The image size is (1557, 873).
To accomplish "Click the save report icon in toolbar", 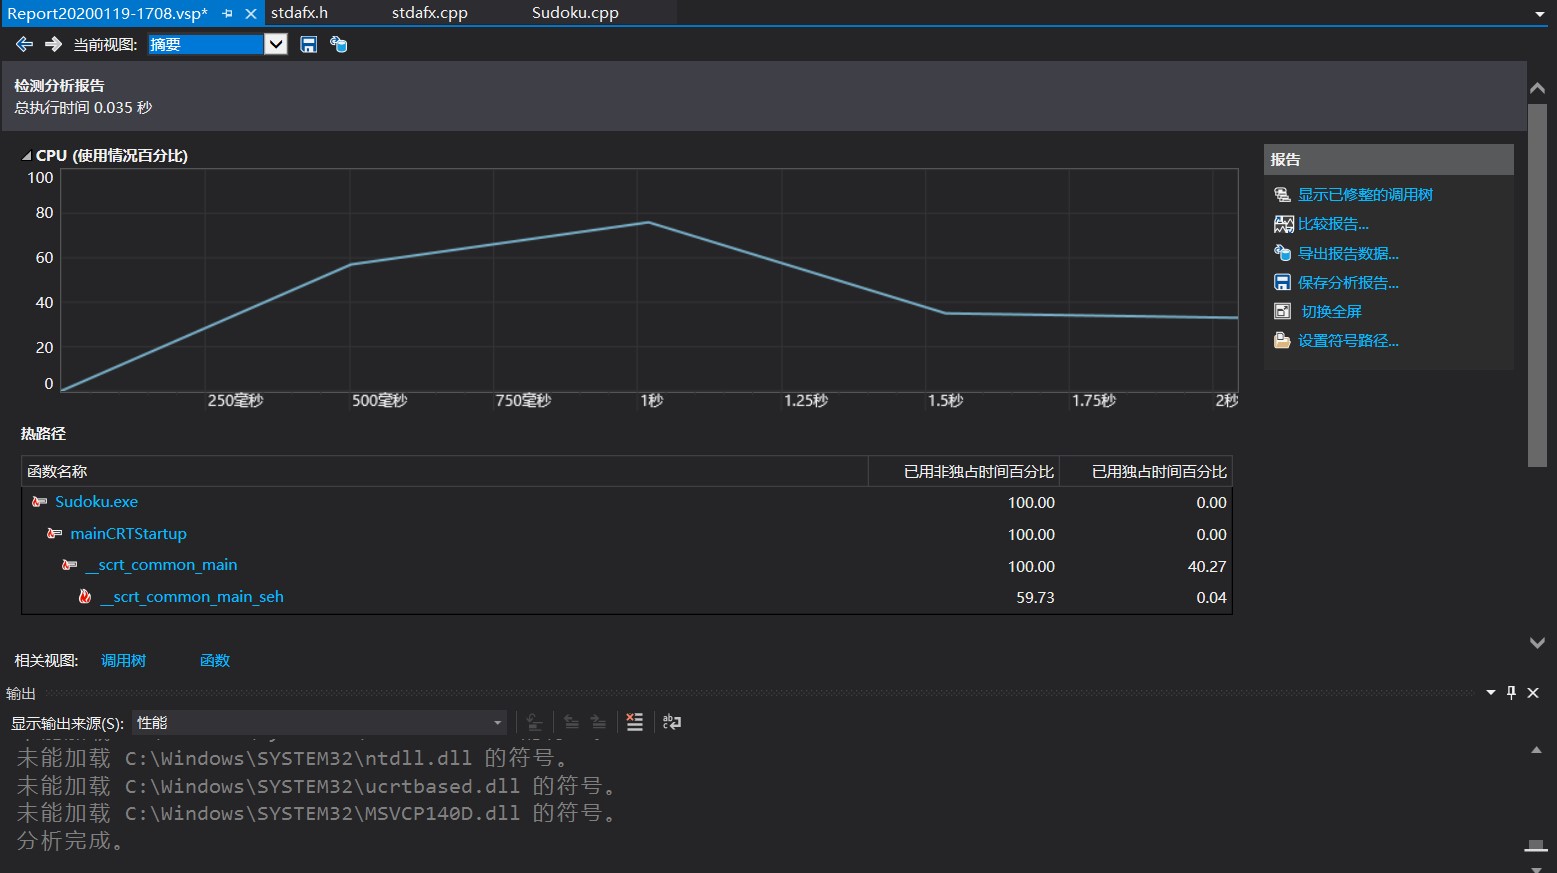I will click(x=309, y=44).
